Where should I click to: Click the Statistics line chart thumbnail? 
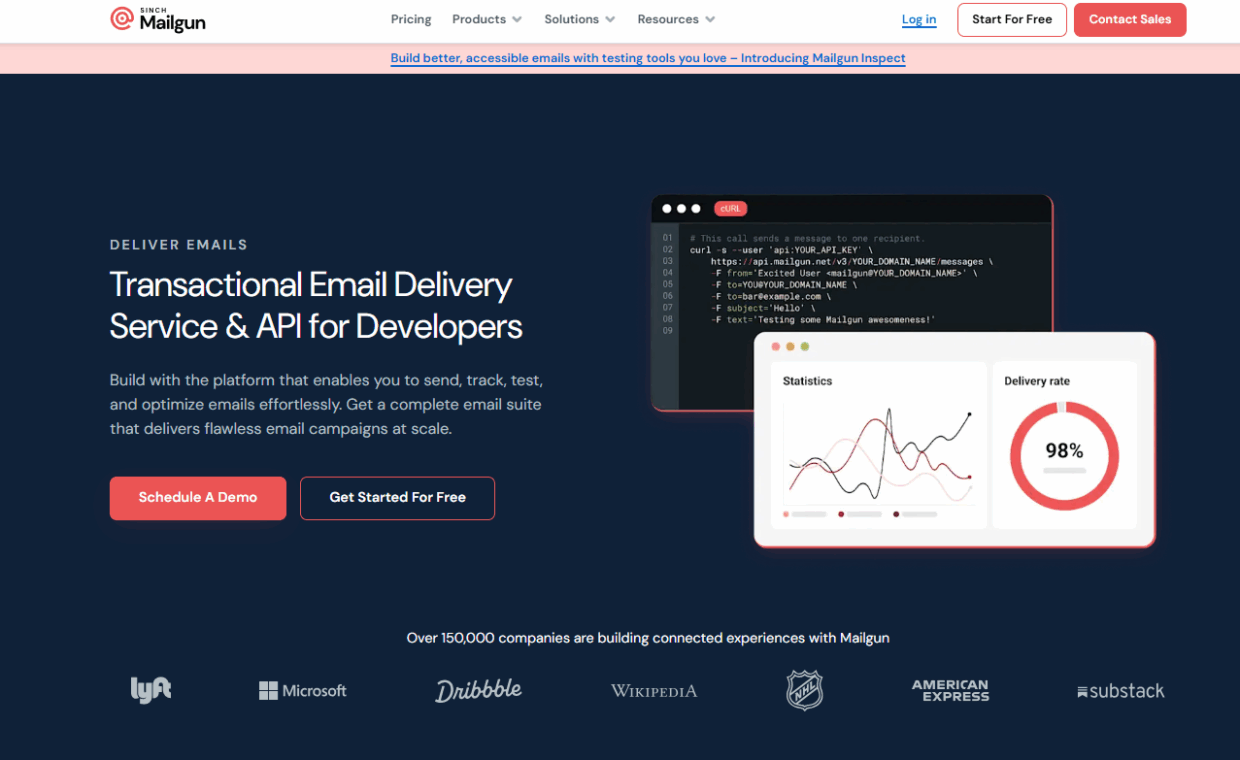pos(879,454)
